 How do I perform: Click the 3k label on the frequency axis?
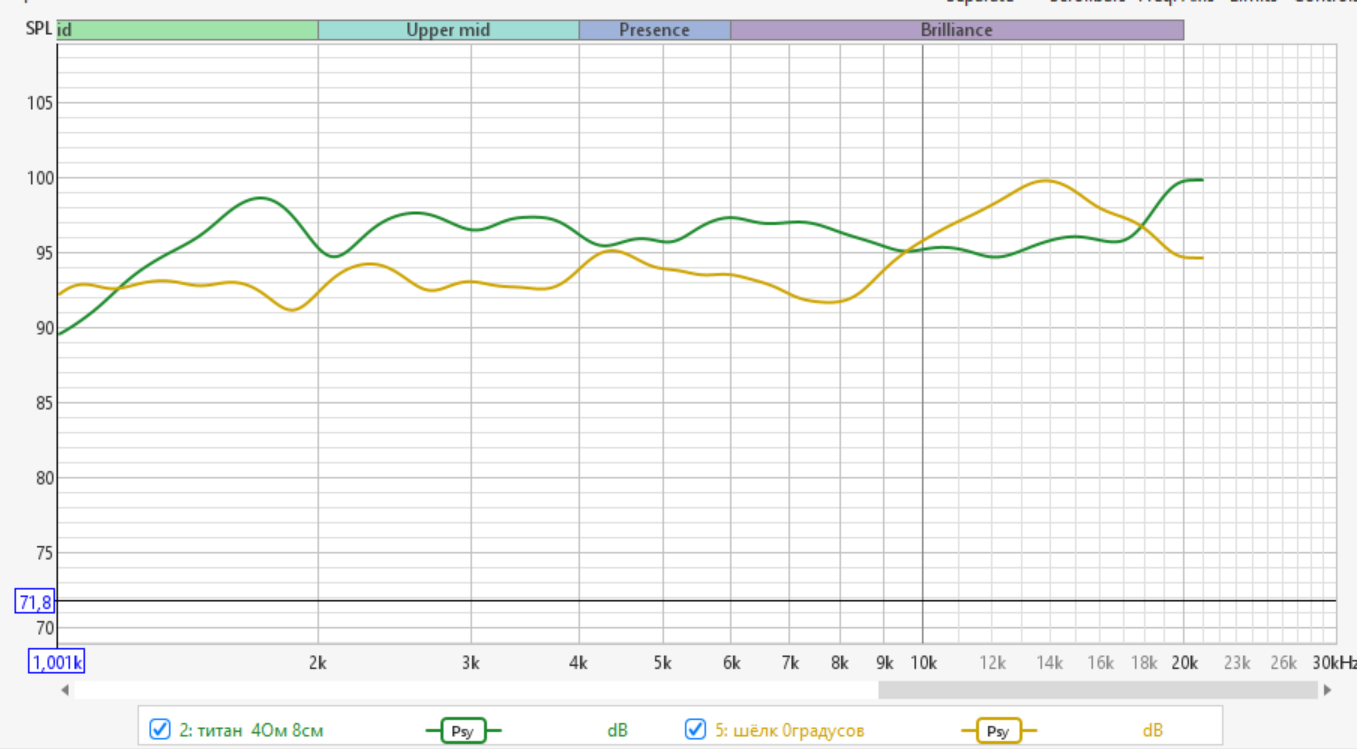click(471, 662)
